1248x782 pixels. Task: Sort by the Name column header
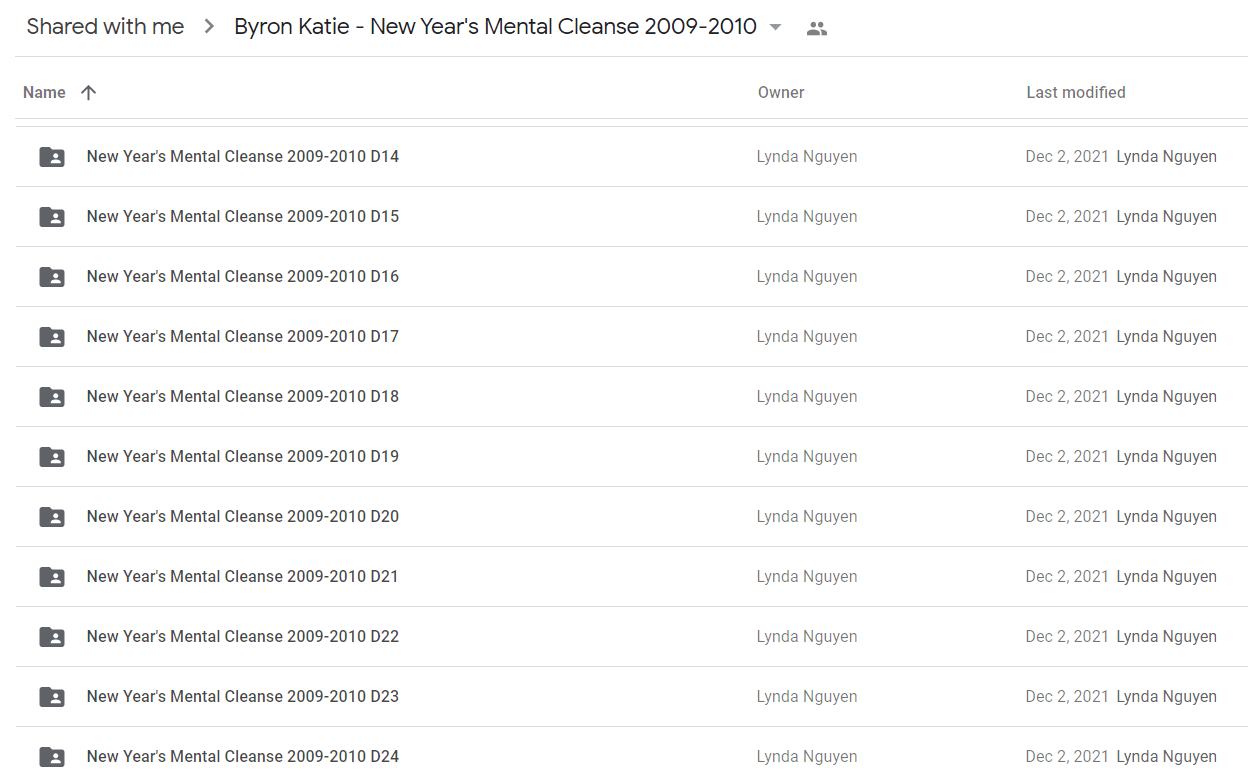click(x=44, y=92)
